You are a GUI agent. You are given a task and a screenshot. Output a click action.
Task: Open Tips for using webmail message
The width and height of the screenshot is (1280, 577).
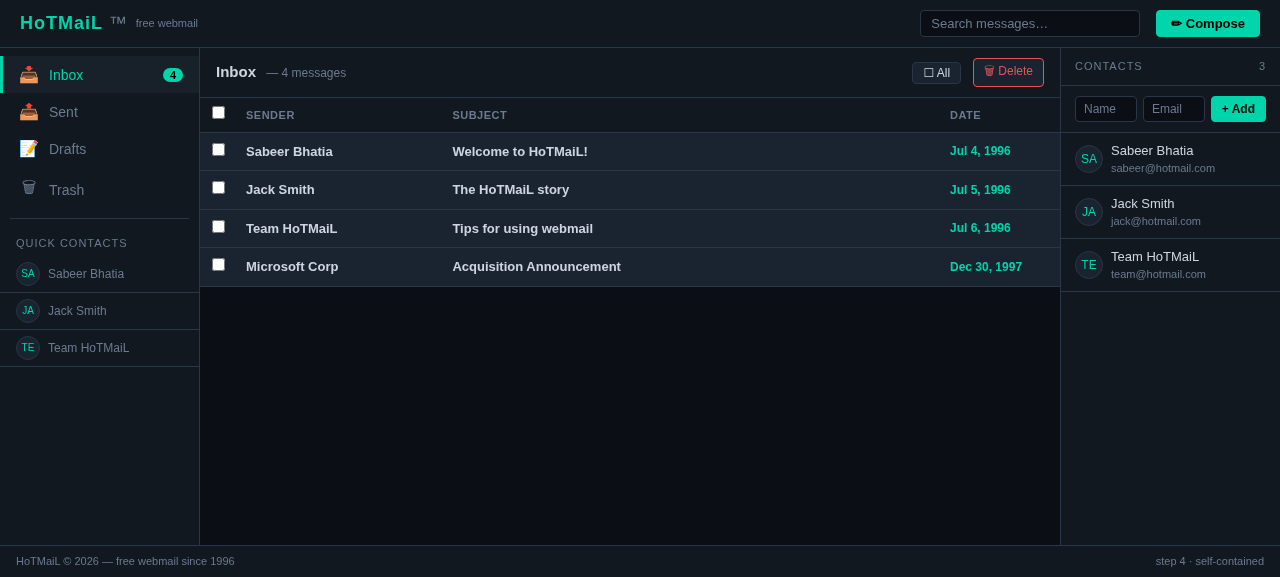point(523,229)
